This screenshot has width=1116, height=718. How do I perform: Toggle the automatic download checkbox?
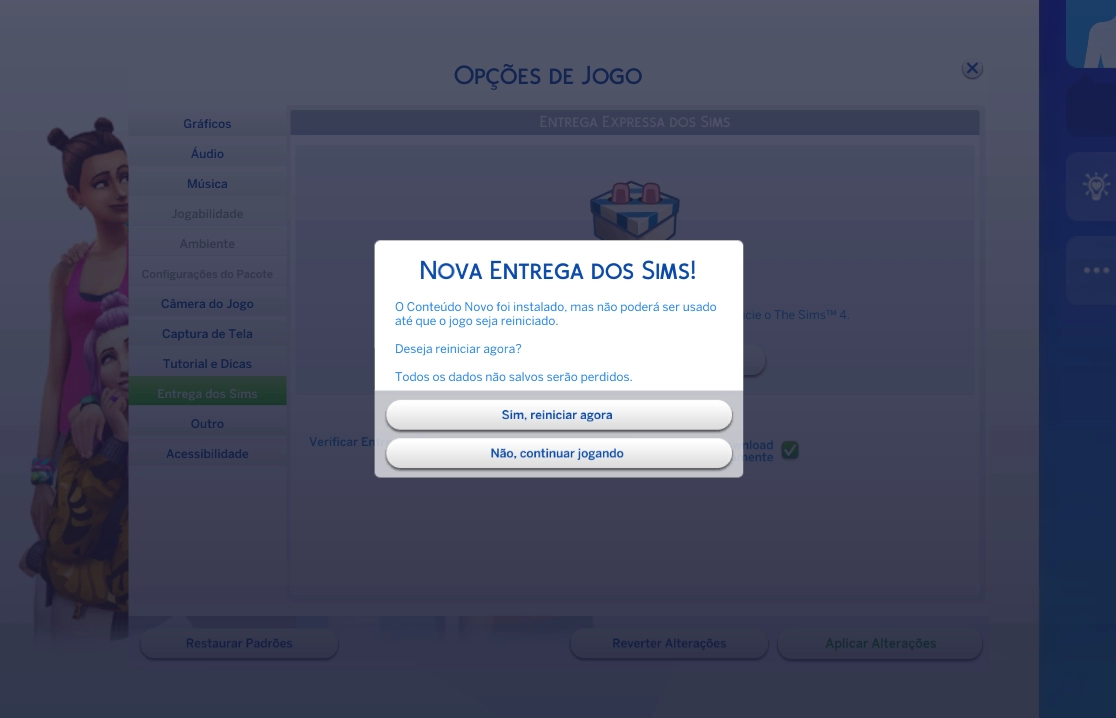click(x=790, y=450)
